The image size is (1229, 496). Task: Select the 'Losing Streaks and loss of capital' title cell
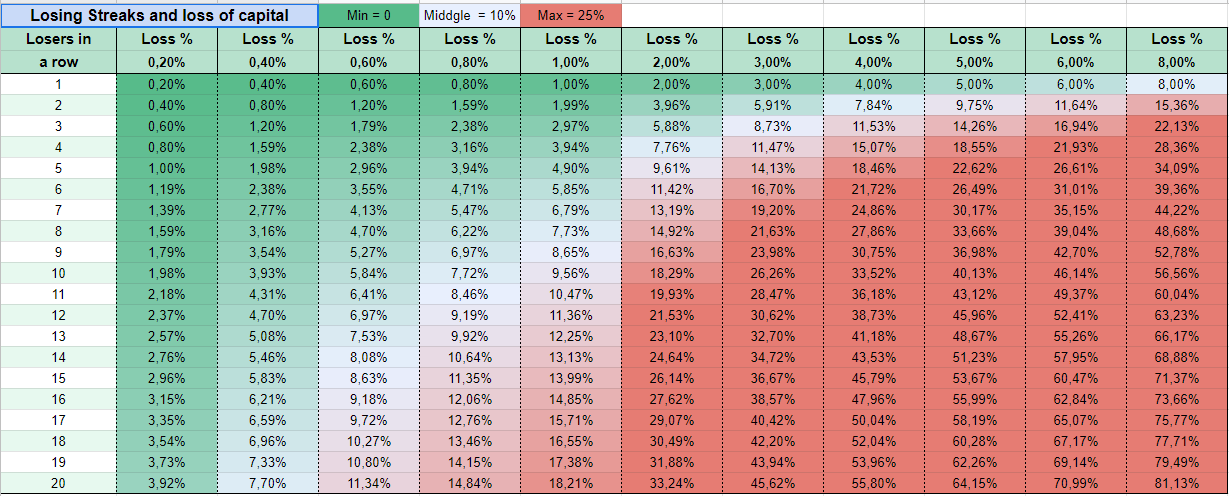(x=160, y=15)
